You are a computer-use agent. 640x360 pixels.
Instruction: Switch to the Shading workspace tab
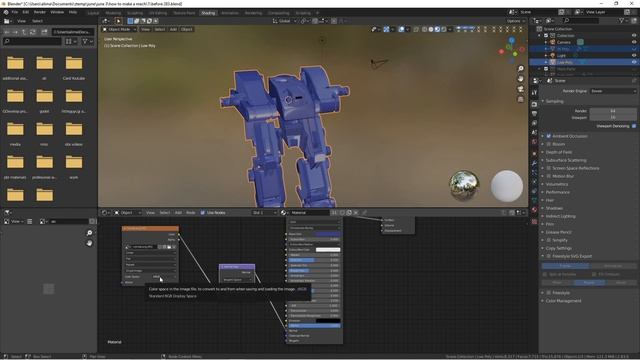(x=208, y=13)
